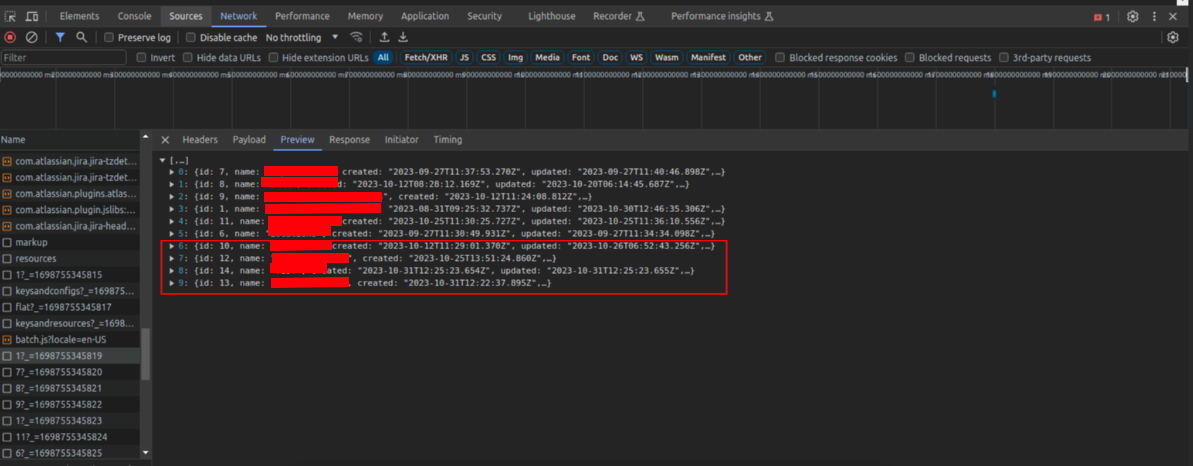Click the blue timeline overview request marker

pyautogui.click(x=994, y=94)
